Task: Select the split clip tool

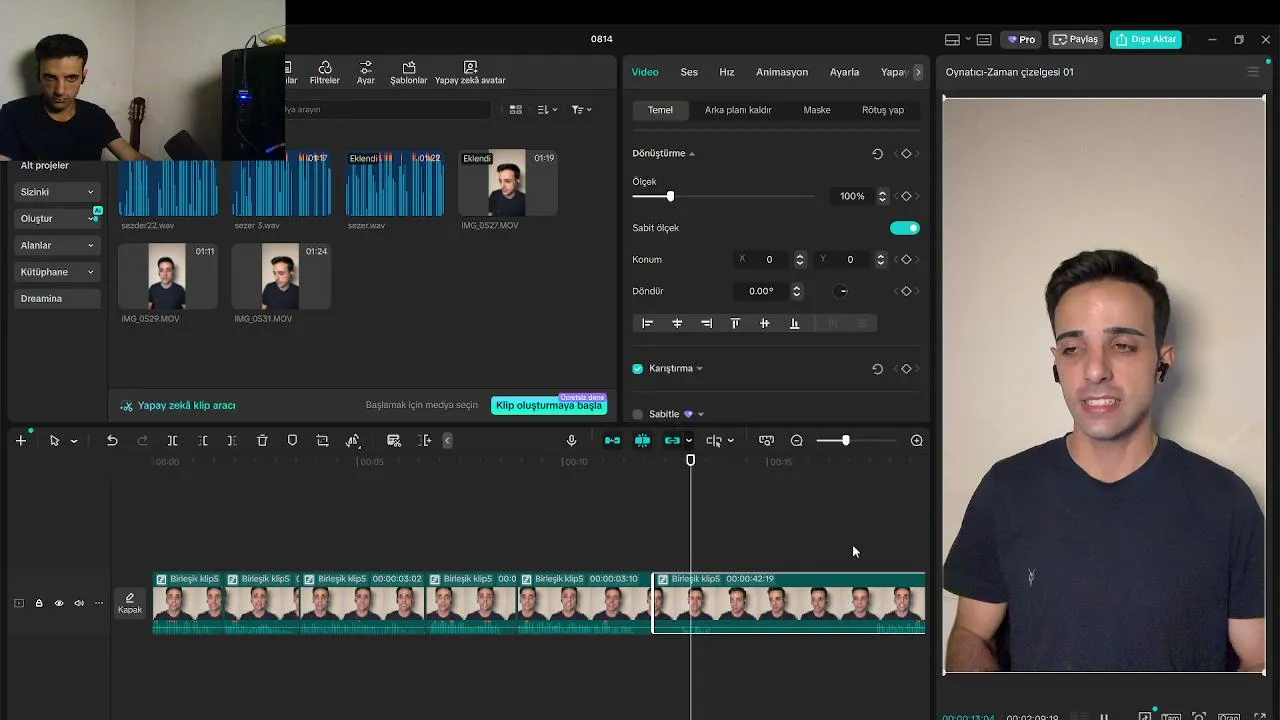Action: (x=172, y=441)
